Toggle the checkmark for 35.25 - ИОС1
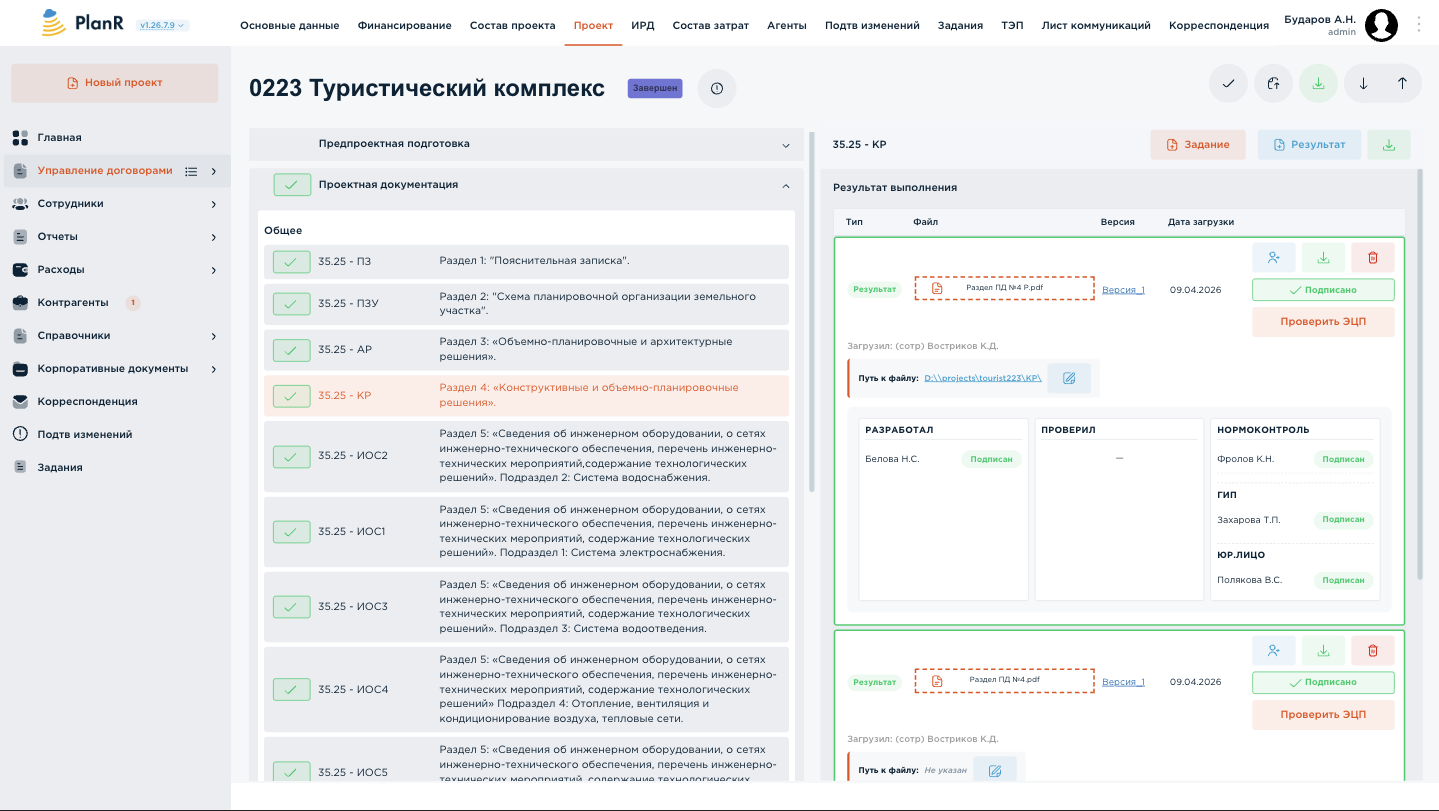Viewport: 1439px width, 811px height. click(x=292, y=532)
